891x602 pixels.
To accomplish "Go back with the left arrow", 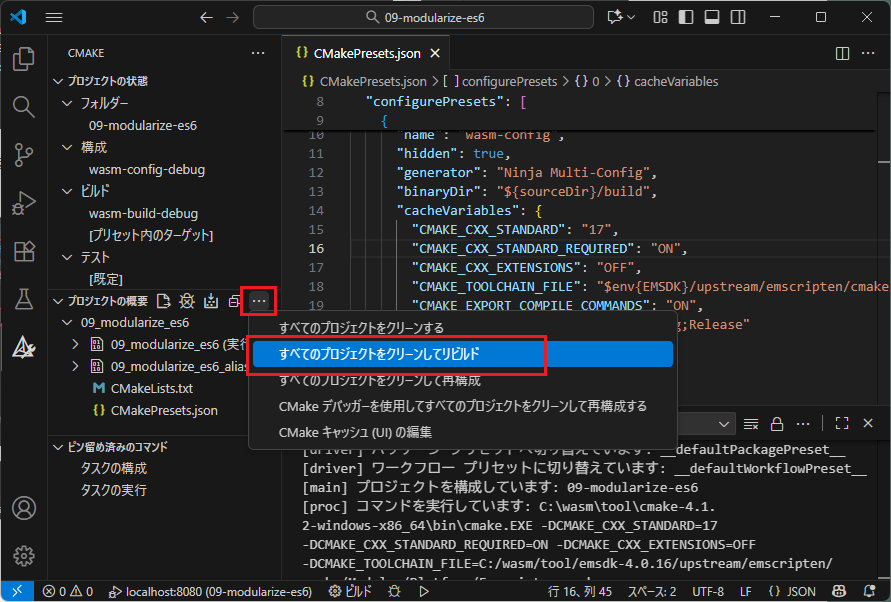I will (206, 18).
